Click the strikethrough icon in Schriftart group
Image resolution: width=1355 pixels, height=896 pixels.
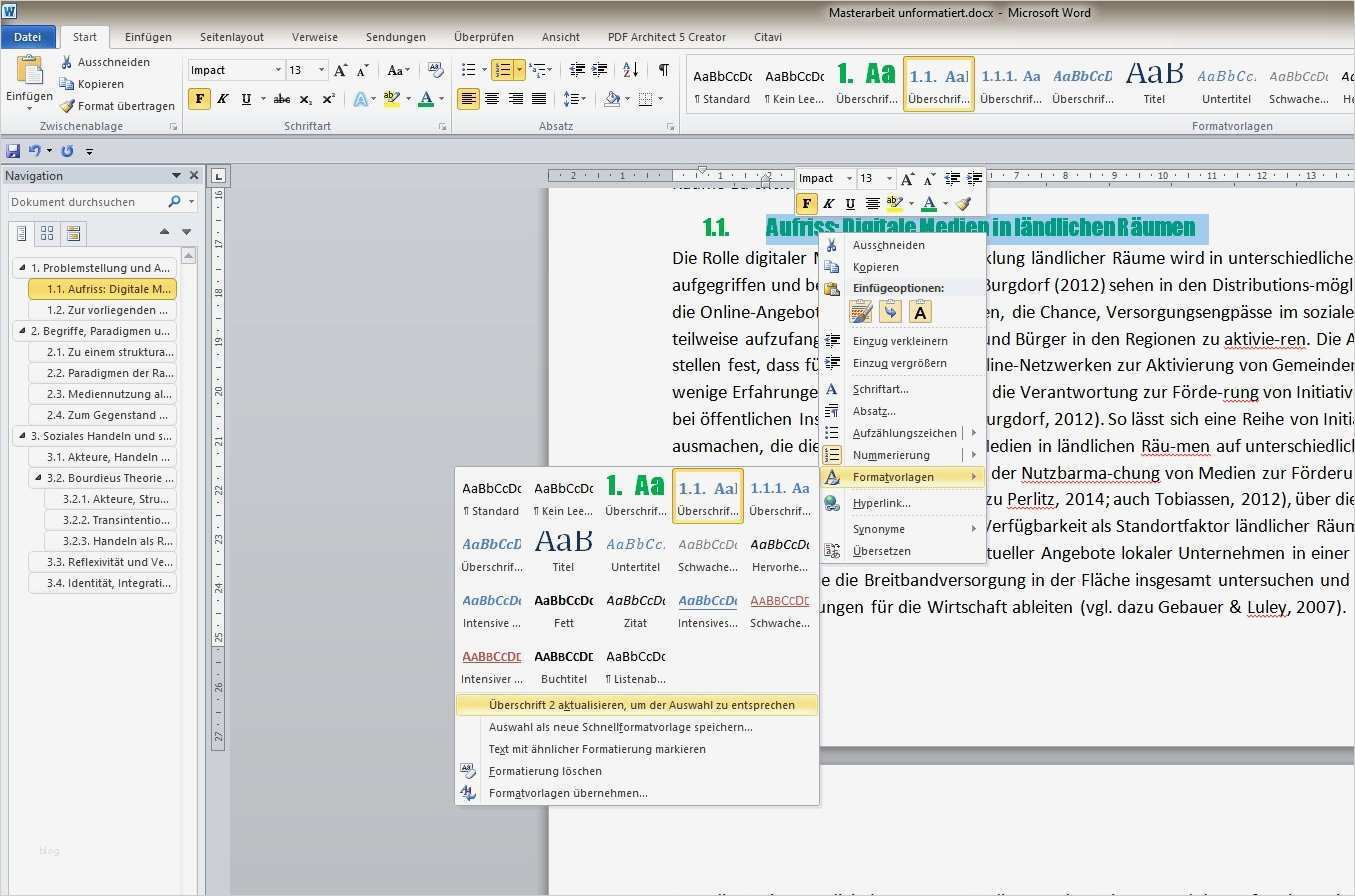282,99
